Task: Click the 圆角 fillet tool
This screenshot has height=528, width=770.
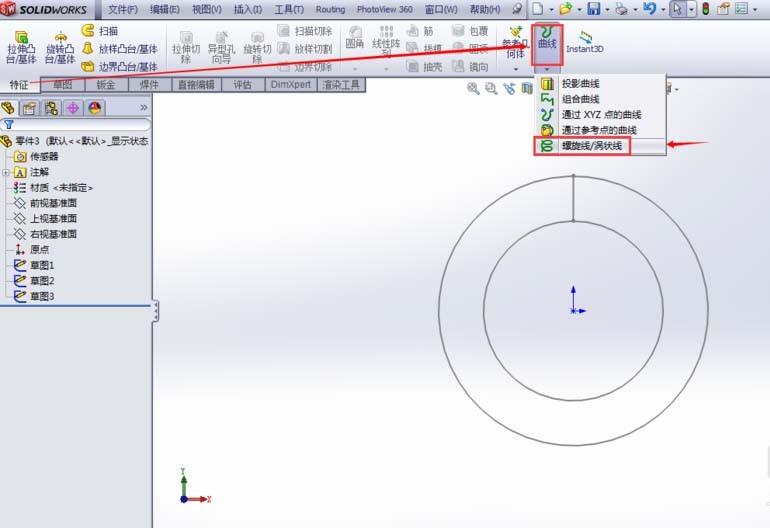Action: [x=355, y=38]
